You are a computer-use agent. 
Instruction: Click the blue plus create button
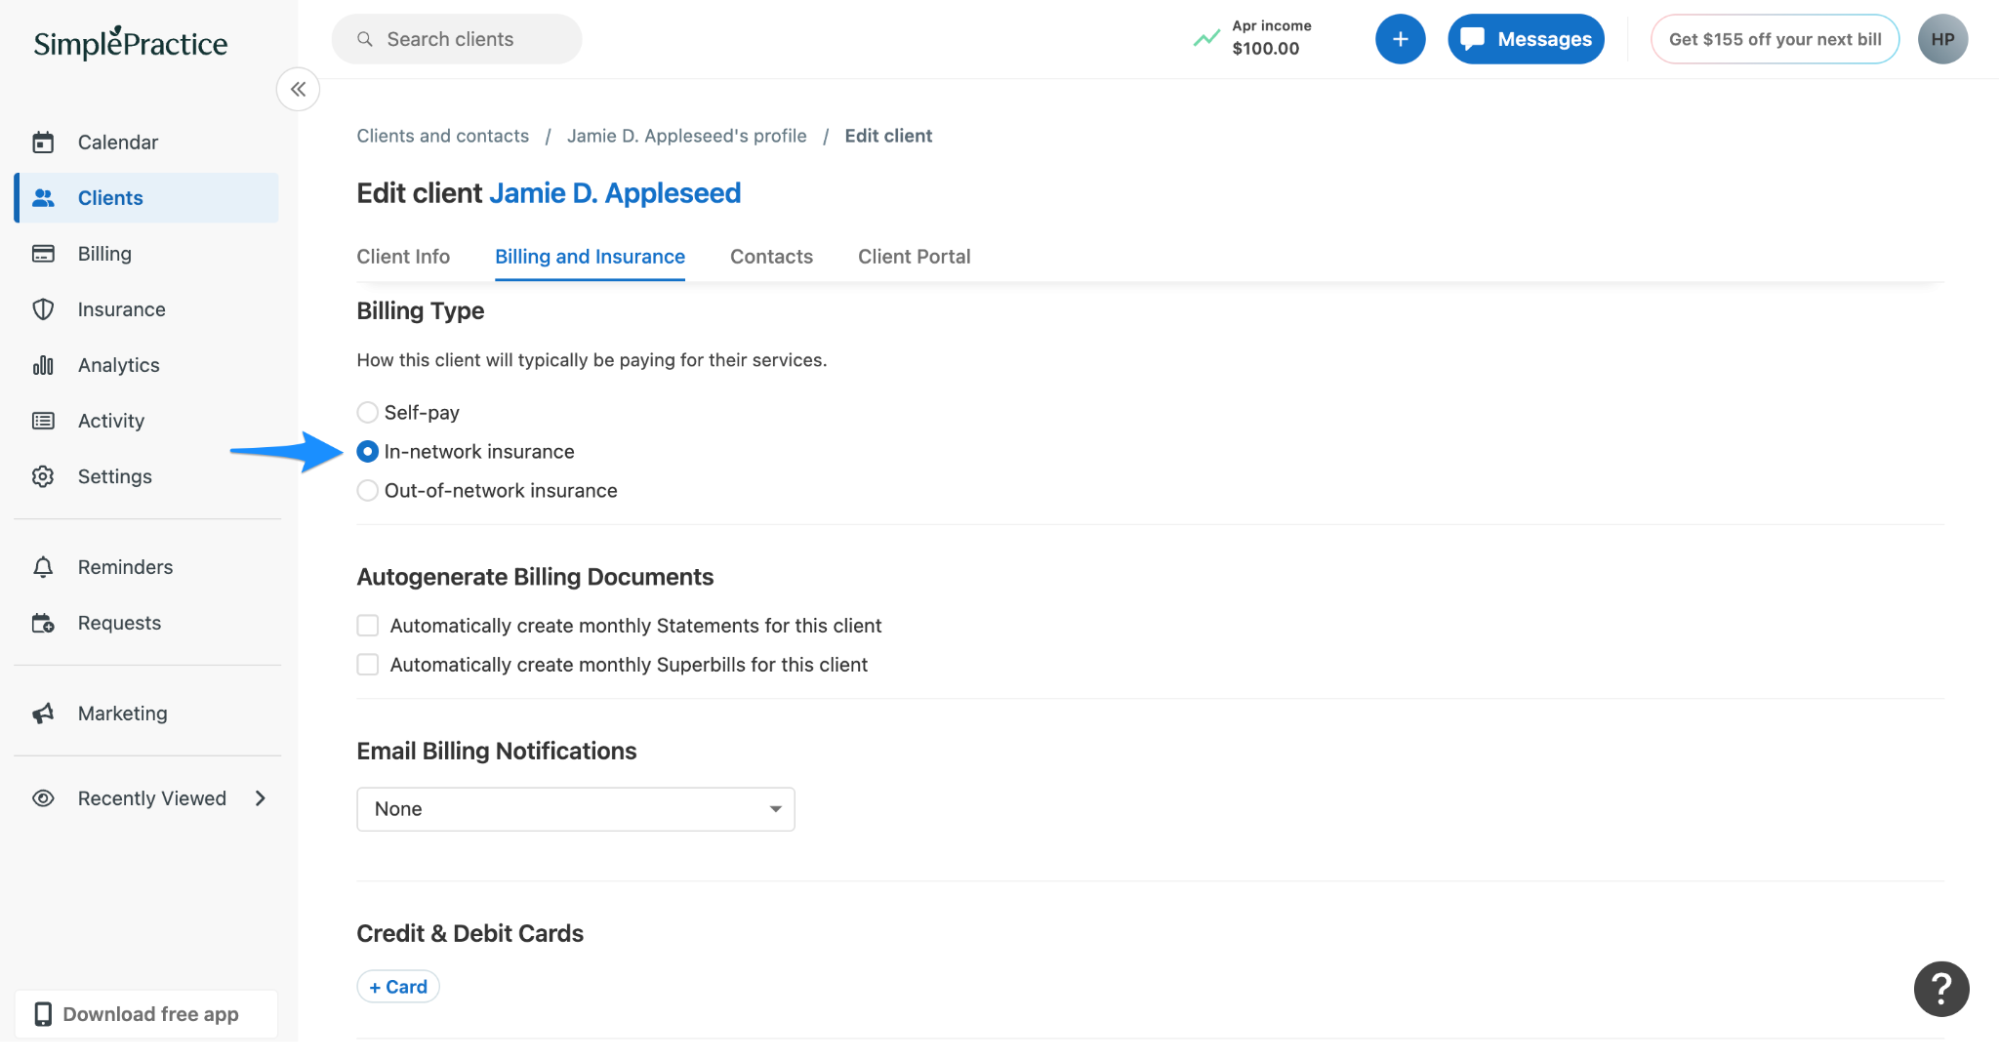coord(1399,39)
